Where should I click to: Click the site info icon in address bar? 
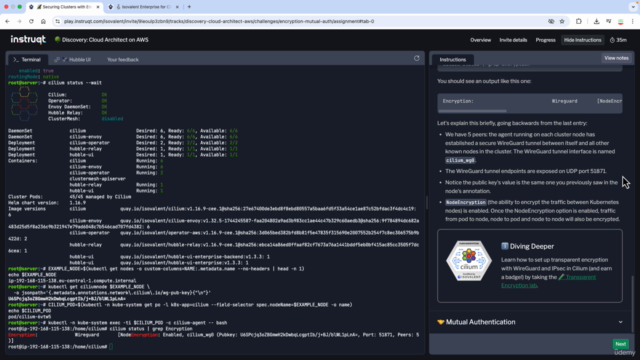click(x=58, y=21)
